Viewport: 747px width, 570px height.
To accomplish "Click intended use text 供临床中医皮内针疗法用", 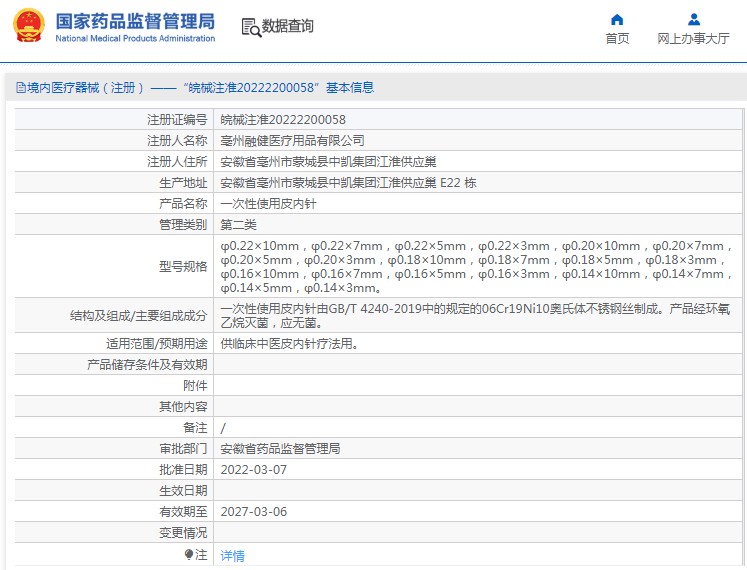I will 290,344.
